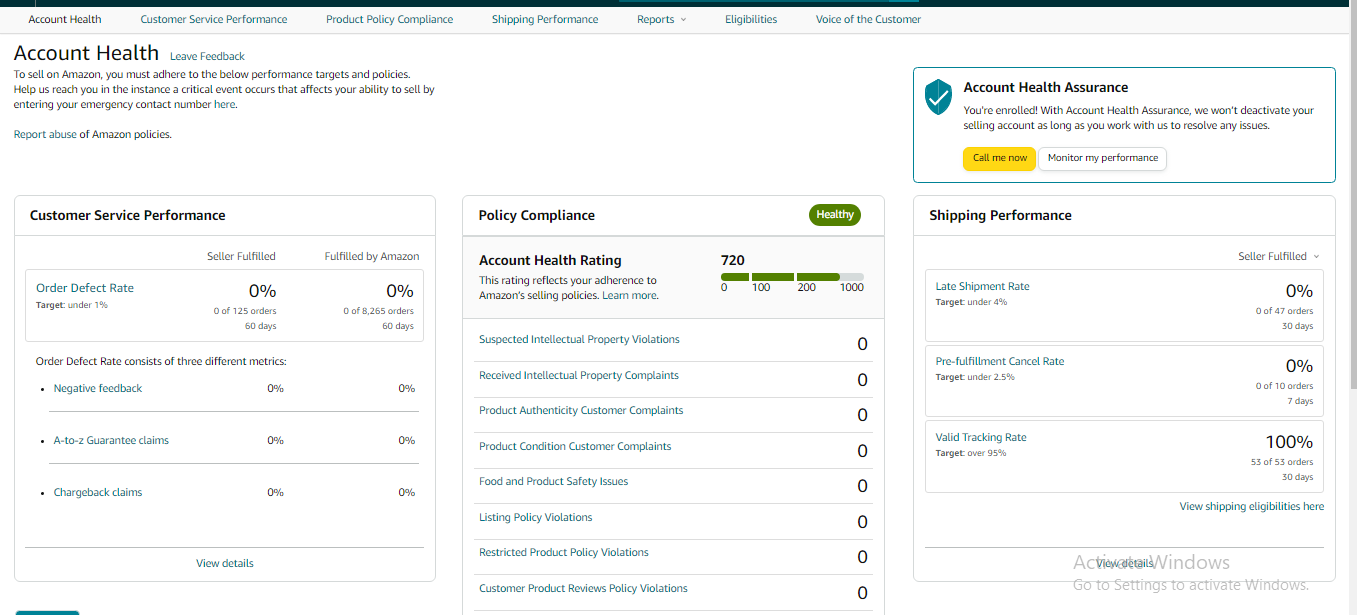View Suspected Intellectual Property Violations
1357x615 pixels.
pyautogui.click(x=579, y=340)
